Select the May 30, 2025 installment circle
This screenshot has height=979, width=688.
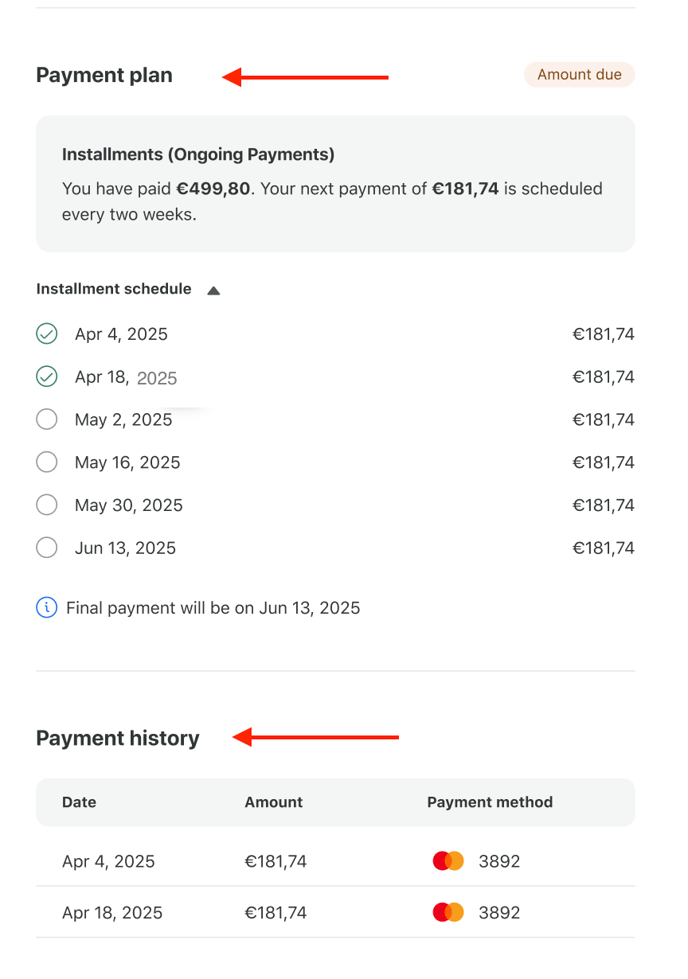pyautogui.click(x=47, y=504)
